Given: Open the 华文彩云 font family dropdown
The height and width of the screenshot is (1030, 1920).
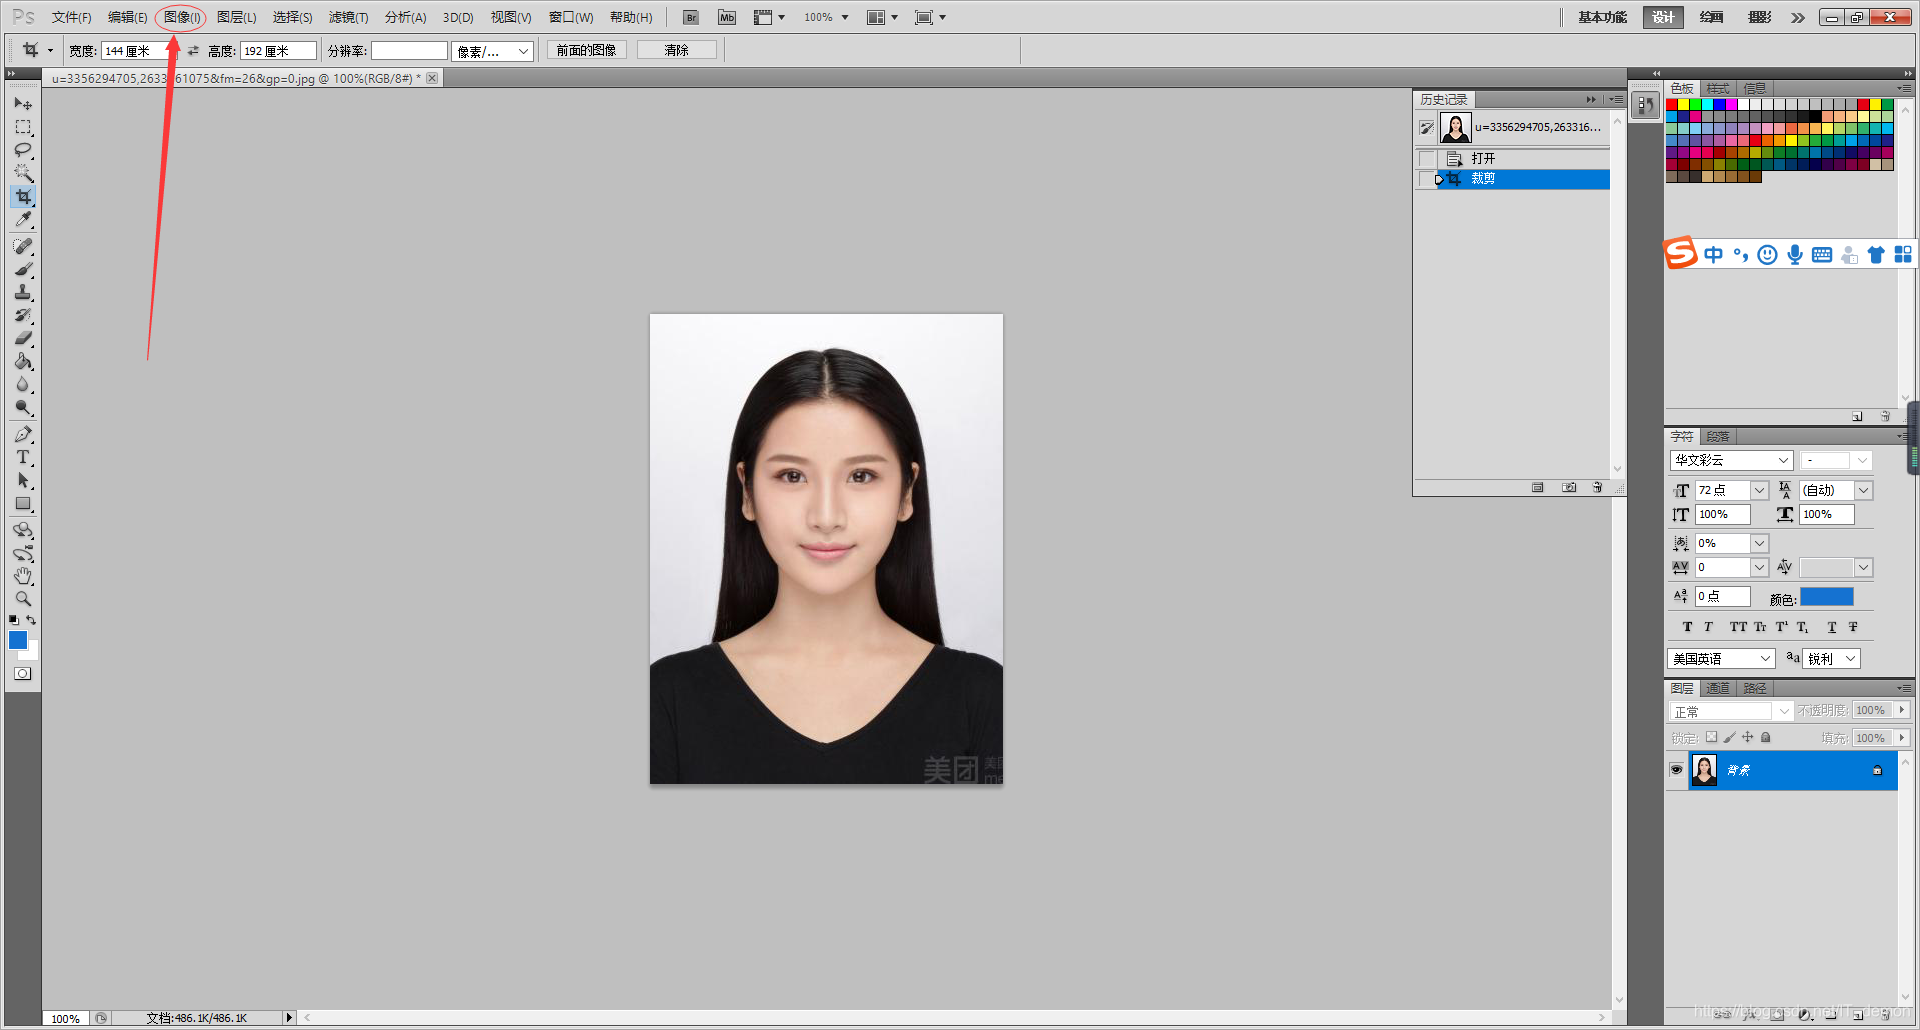Looking at the screenshot, I should point(1783,460).
